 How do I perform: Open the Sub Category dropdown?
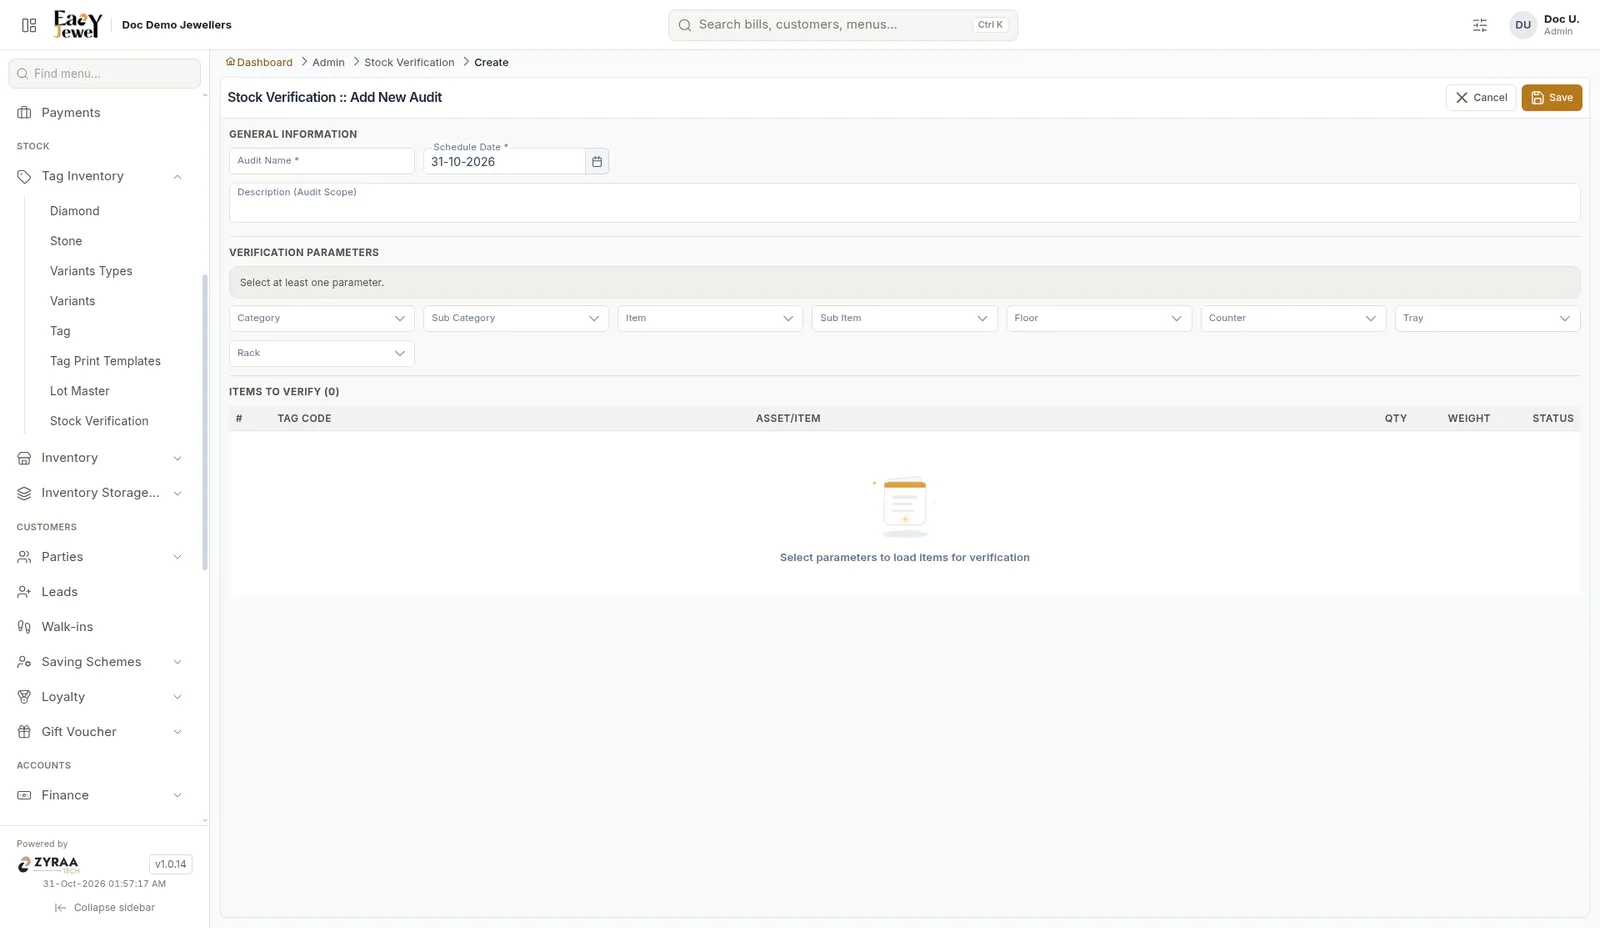(516, 318)
